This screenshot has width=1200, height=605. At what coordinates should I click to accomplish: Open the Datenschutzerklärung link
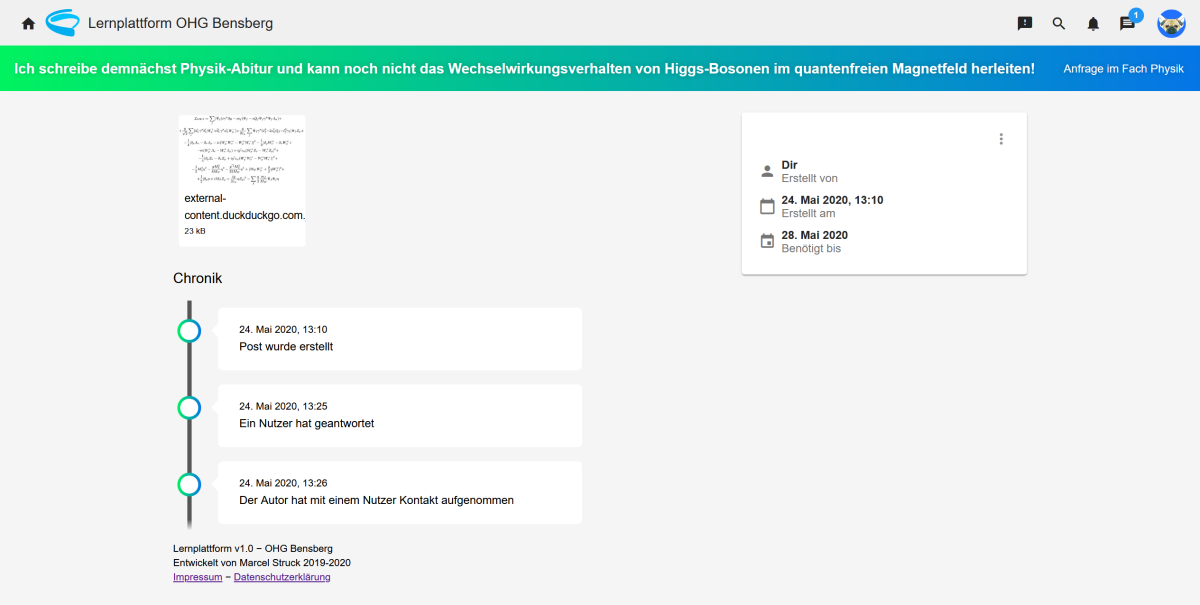(x=282, y=577)
